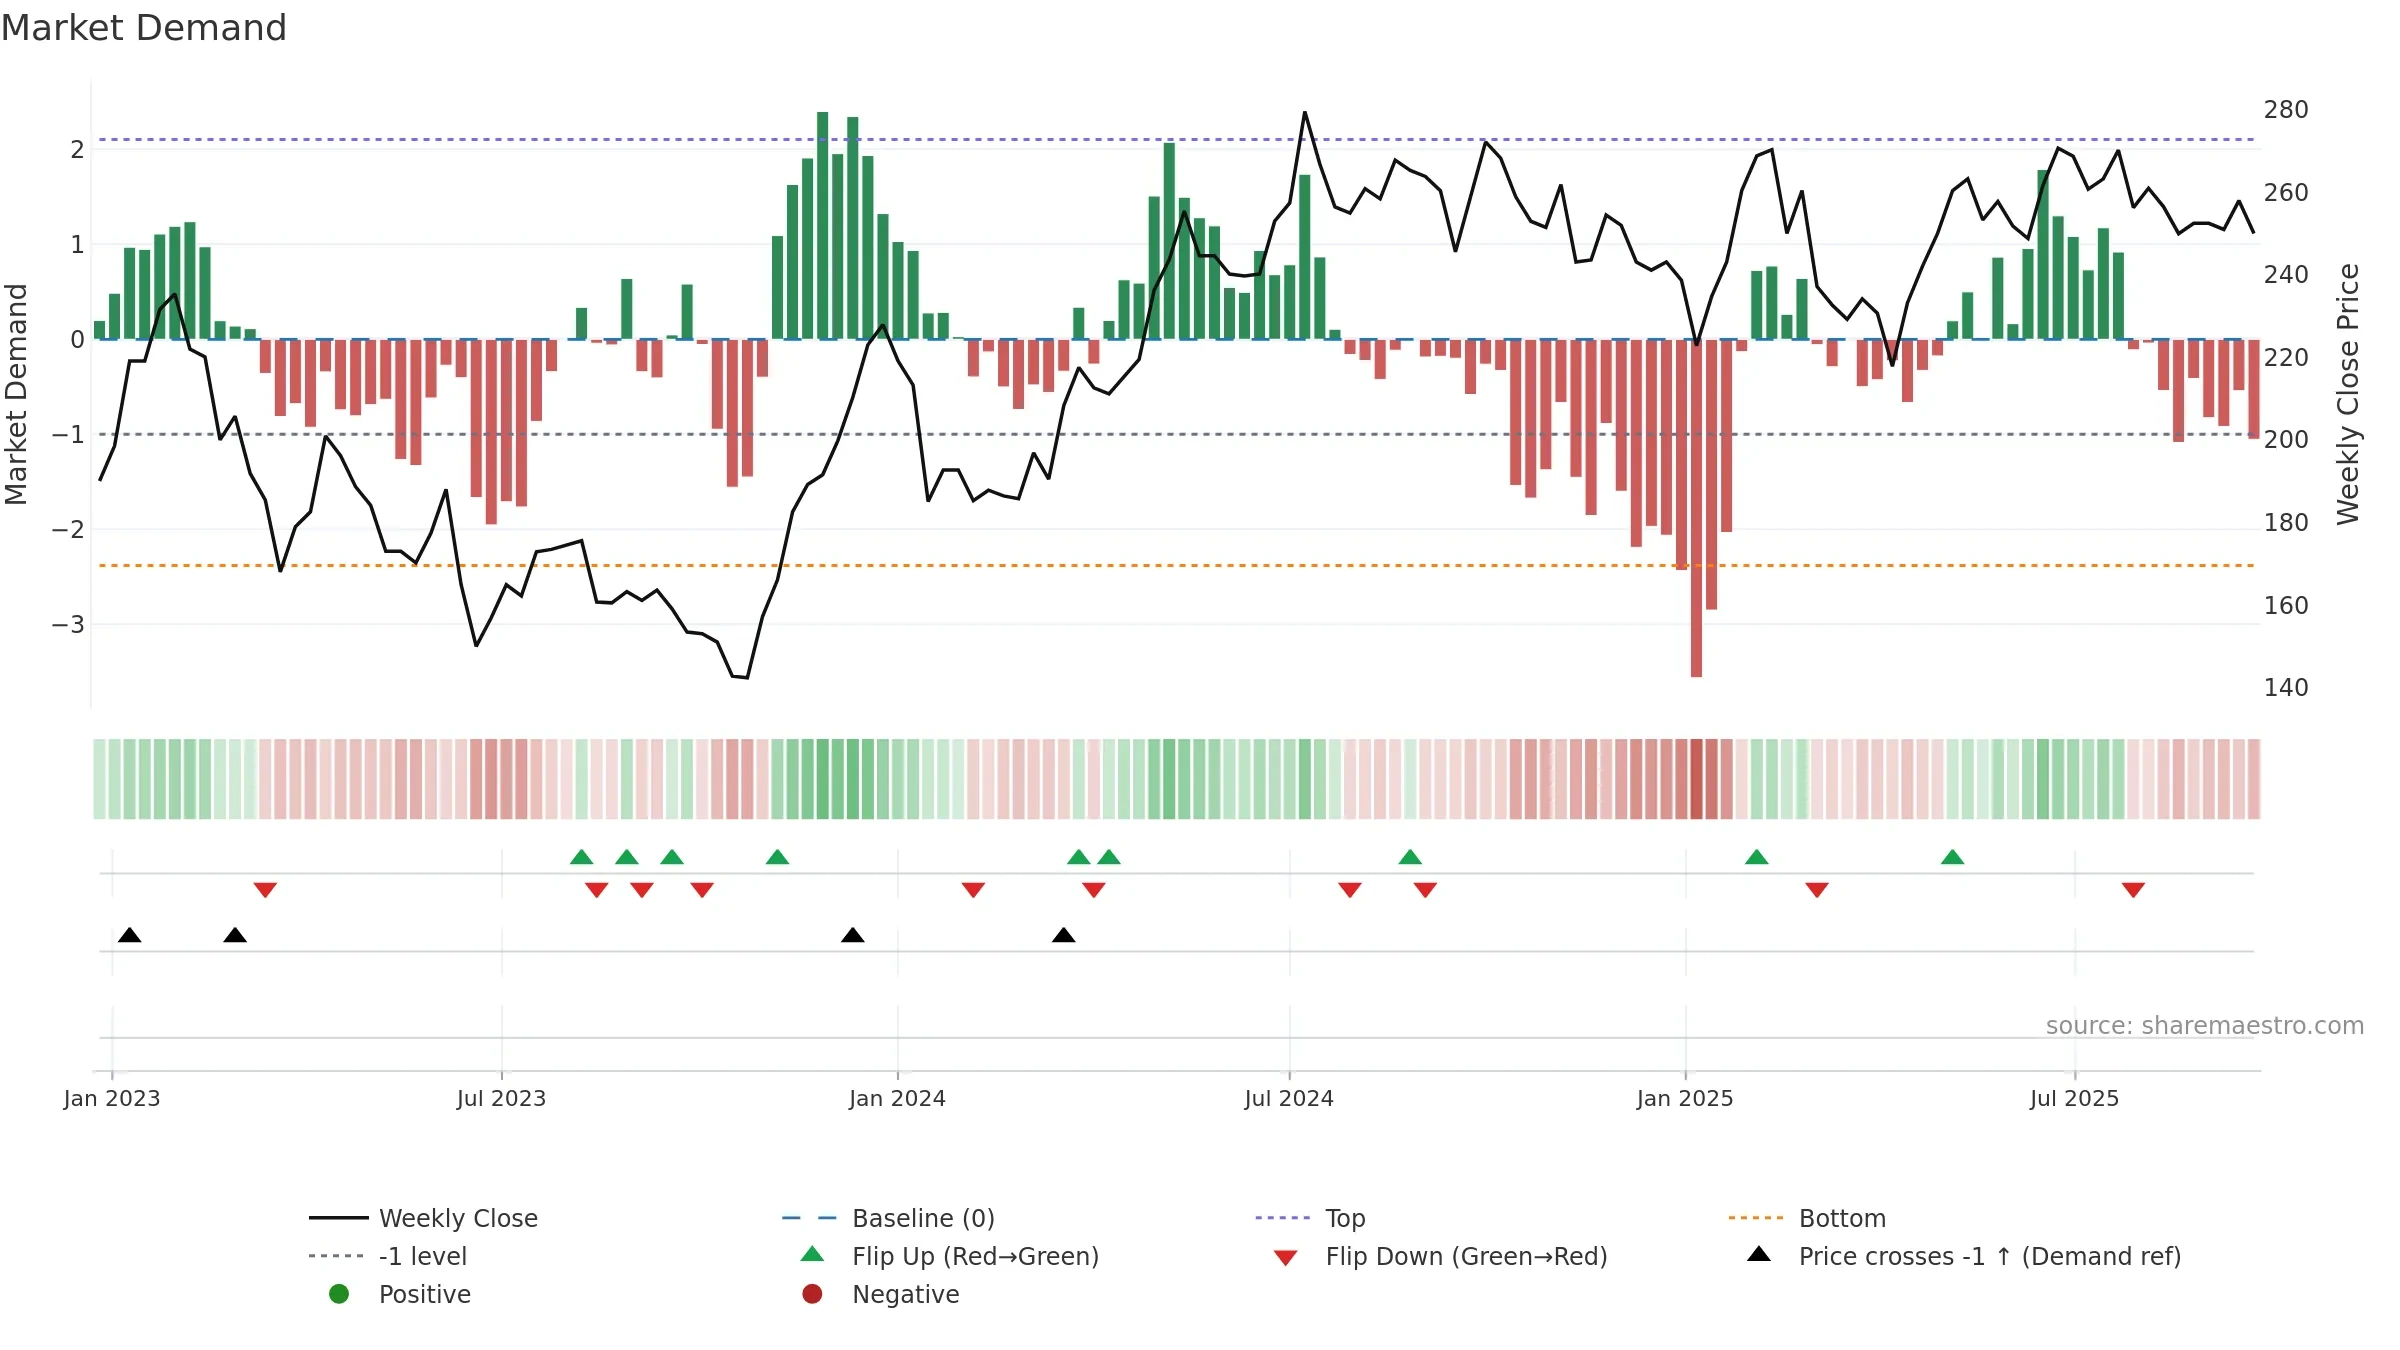Image resolution: width=2400 pixels, height=1350 pixels.
Task: Click the 280 price axis tick label
Action: click(x=2286, y=110)
